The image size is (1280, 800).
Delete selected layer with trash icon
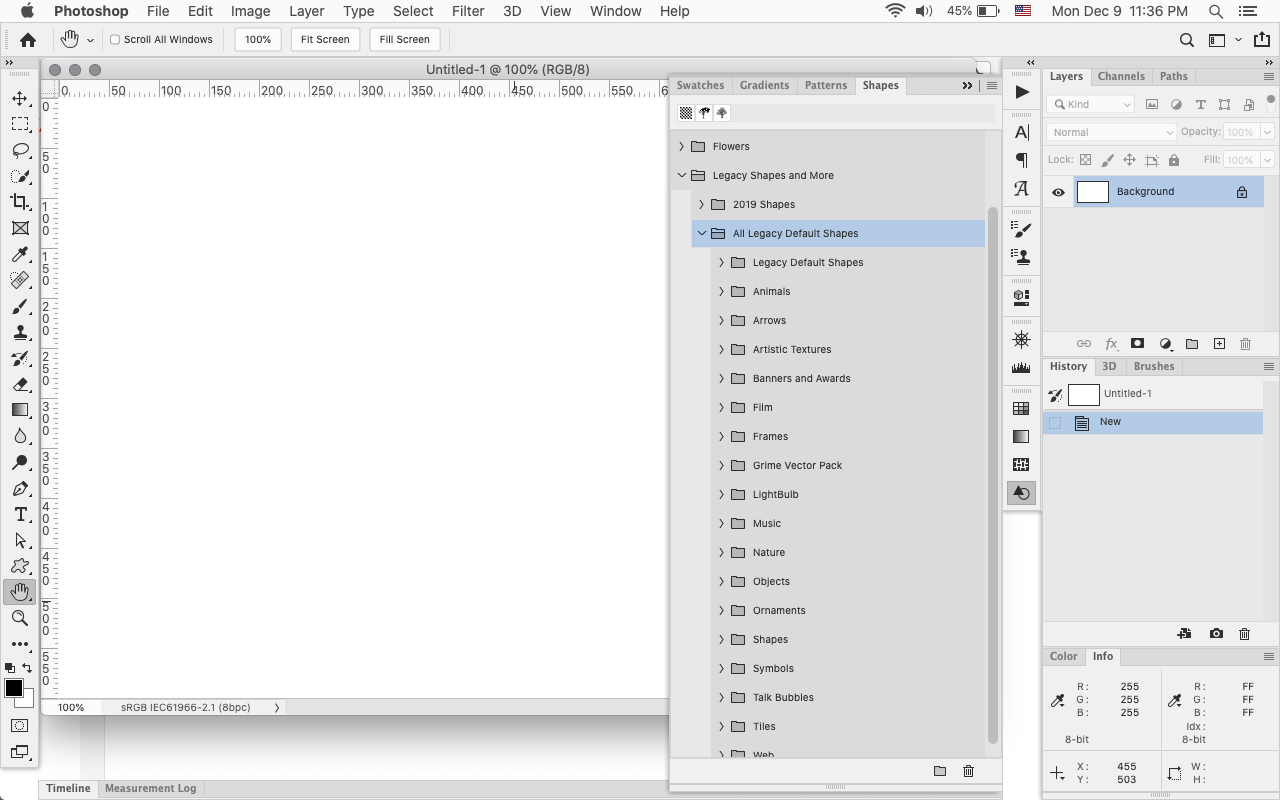pyautogui.click(x=1245, y=343)
